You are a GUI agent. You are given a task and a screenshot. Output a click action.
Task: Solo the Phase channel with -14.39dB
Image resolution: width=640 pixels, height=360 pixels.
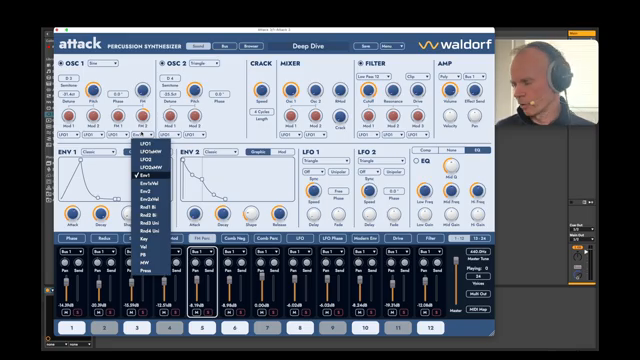coord(77,312)
